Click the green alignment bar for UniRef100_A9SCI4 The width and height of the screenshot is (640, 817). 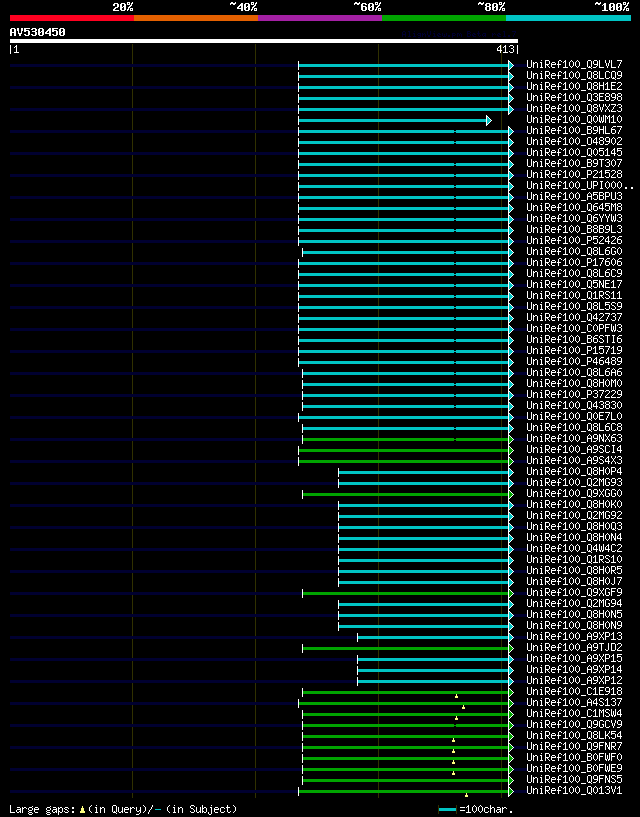(404, 450)
